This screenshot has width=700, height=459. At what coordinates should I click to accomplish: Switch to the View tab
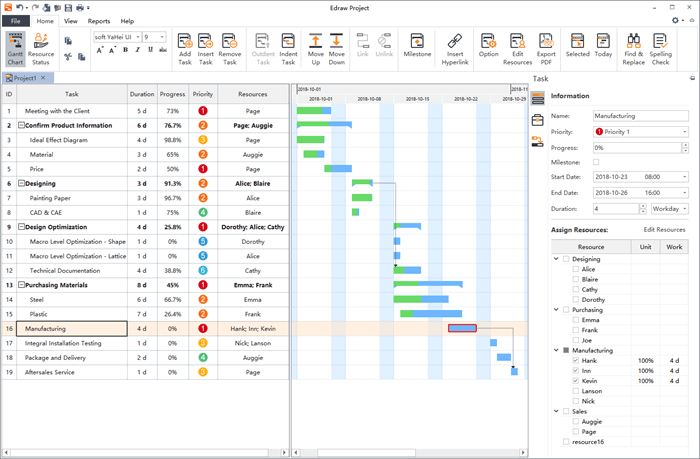[x=71, y=21]
